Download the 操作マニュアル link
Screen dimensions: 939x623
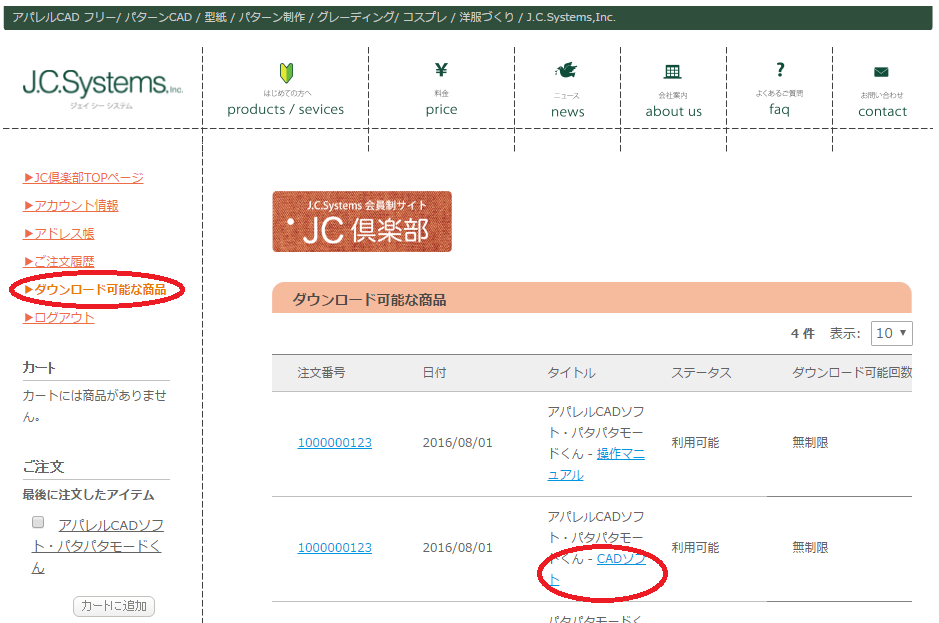[596, 464]
